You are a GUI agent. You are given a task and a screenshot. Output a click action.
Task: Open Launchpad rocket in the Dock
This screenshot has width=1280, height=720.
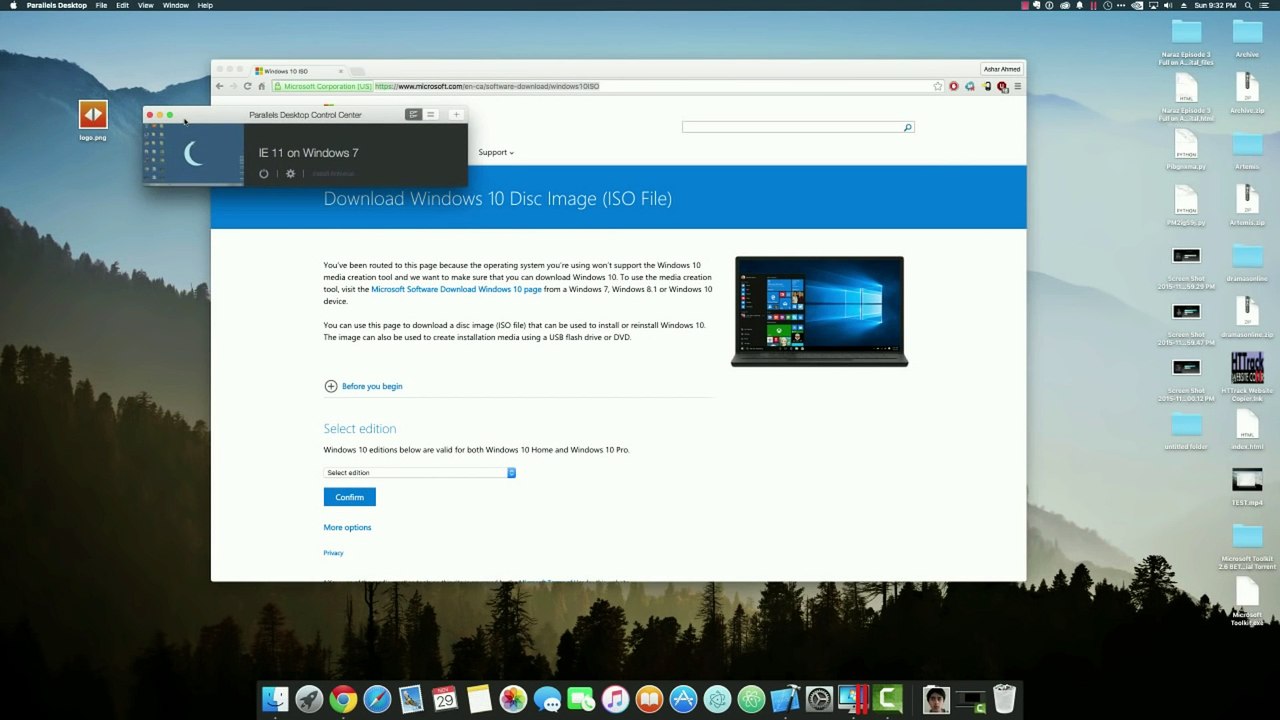click(x=309, y=699)
